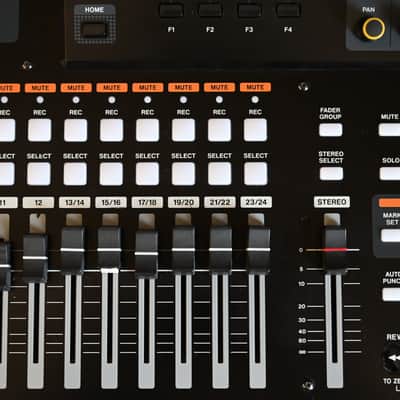Click the '23/24' channel label strip

[x=256, y=202]
